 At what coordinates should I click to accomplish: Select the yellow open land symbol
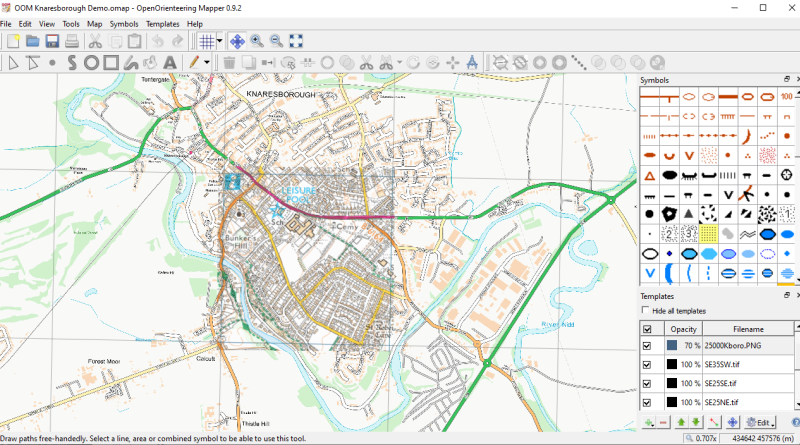coord(708,234)
